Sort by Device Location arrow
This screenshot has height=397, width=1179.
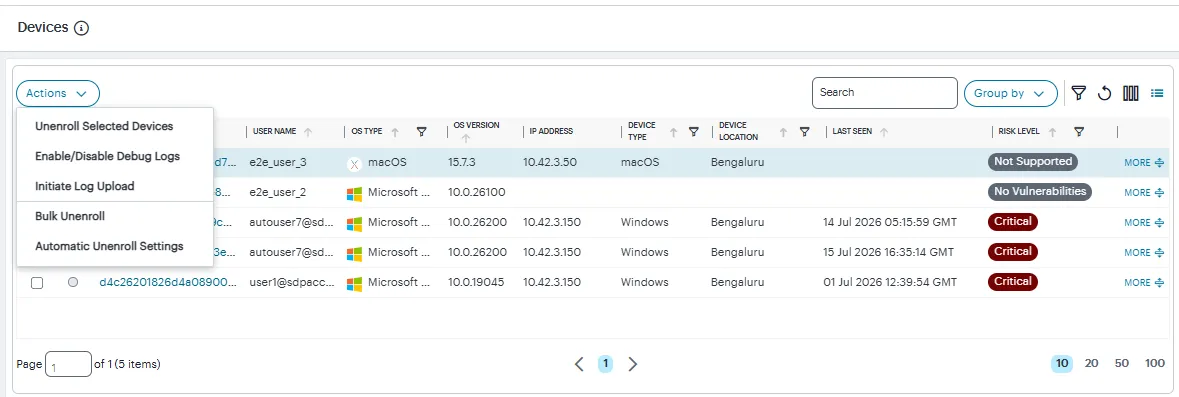pyautogui.click(x=783, y=132)
